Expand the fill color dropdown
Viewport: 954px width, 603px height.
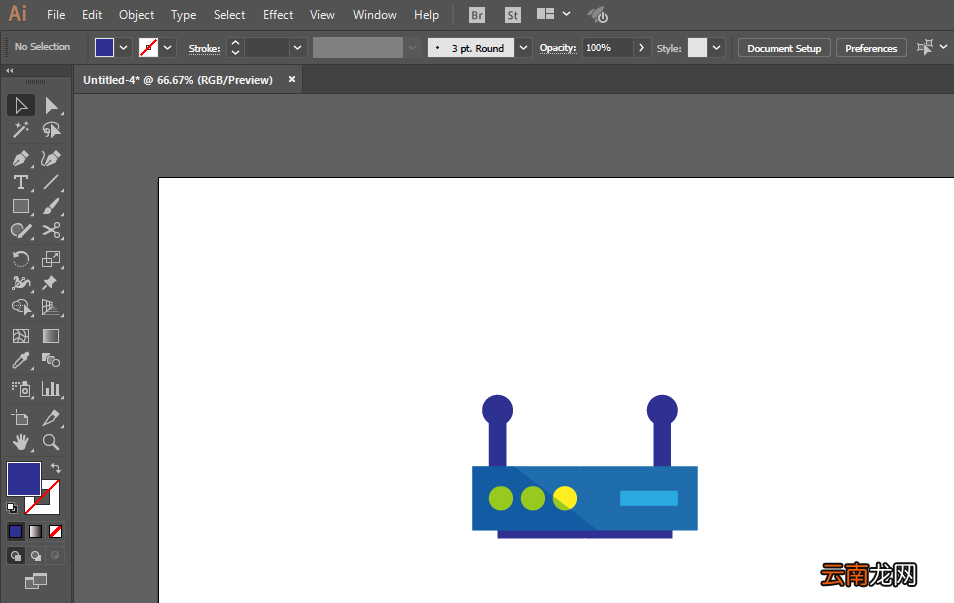pyautogui.click(x=124, y=47)
